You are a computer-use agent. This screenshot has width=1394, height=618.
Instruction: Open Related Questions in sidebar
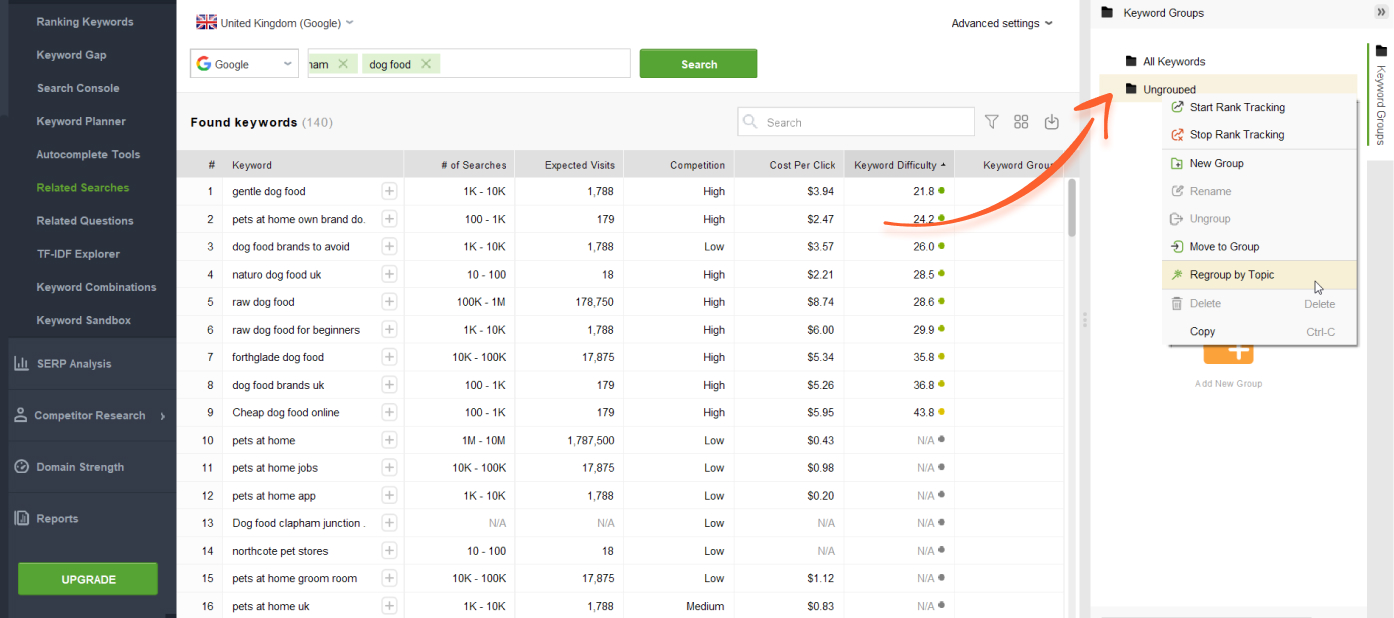pos(85,221)
